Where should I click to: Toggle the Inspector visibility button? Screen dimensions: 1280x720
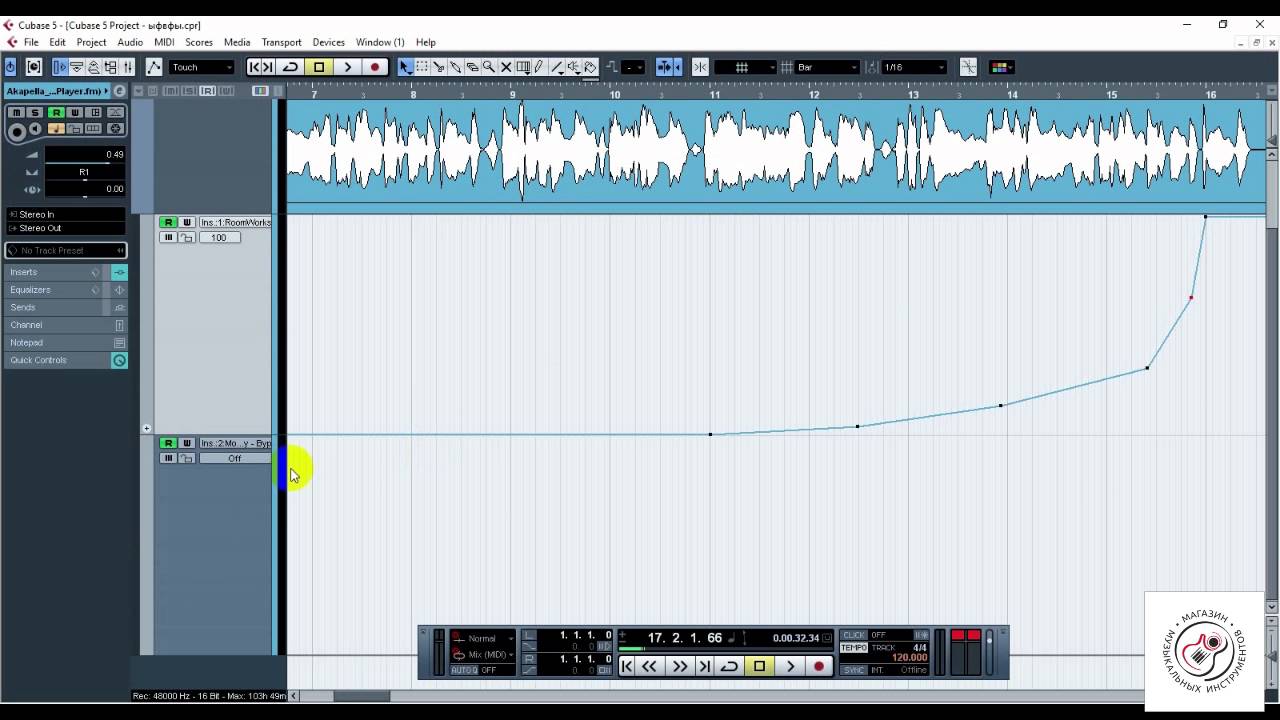click(x=60, y=67)
